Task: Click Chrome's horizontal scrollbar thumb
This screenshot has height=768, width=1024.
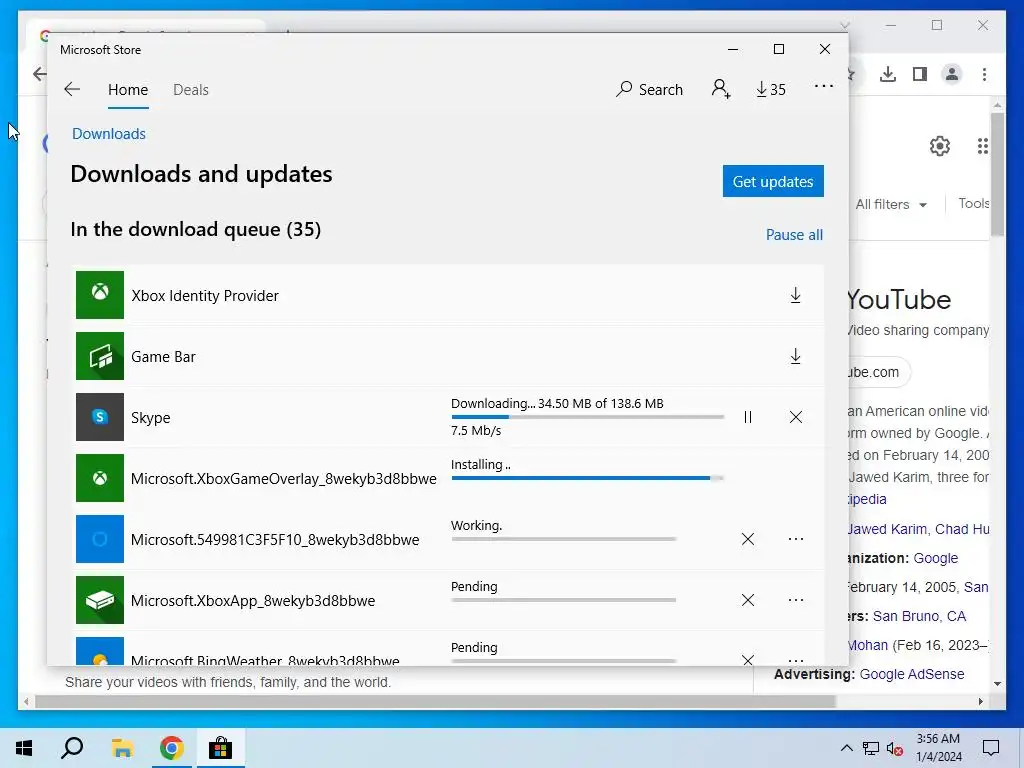Action: point(435,701)
